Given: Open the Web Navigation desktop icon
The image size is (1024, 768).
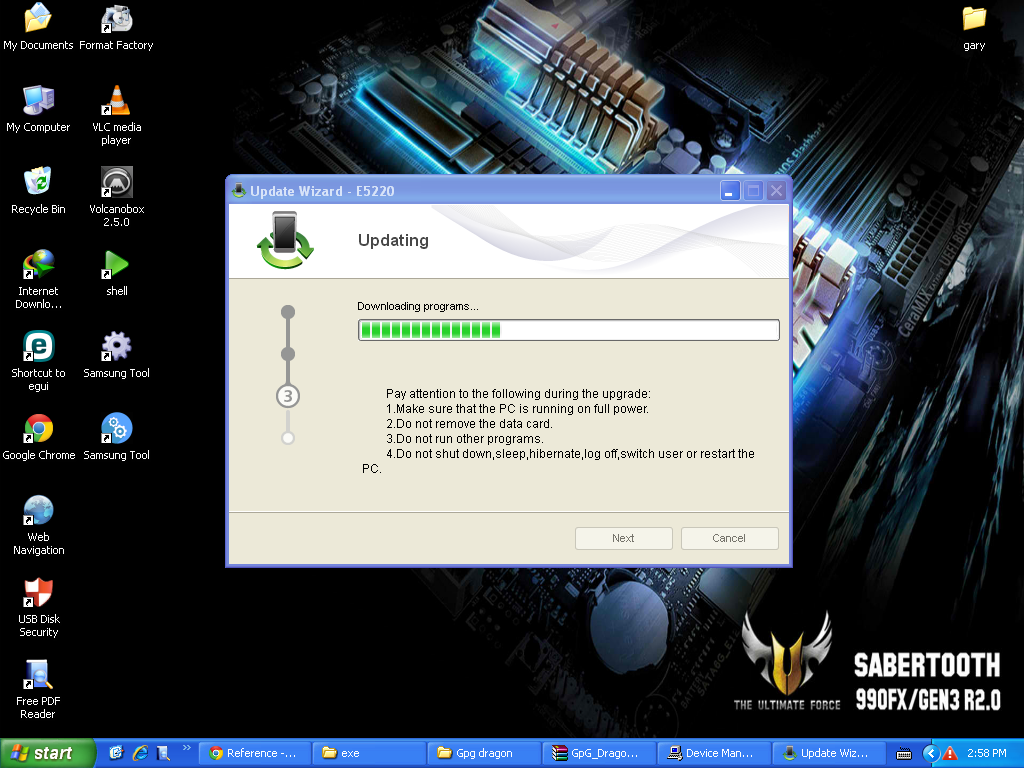Looking at the screenshot, I should tap(38, 511).
